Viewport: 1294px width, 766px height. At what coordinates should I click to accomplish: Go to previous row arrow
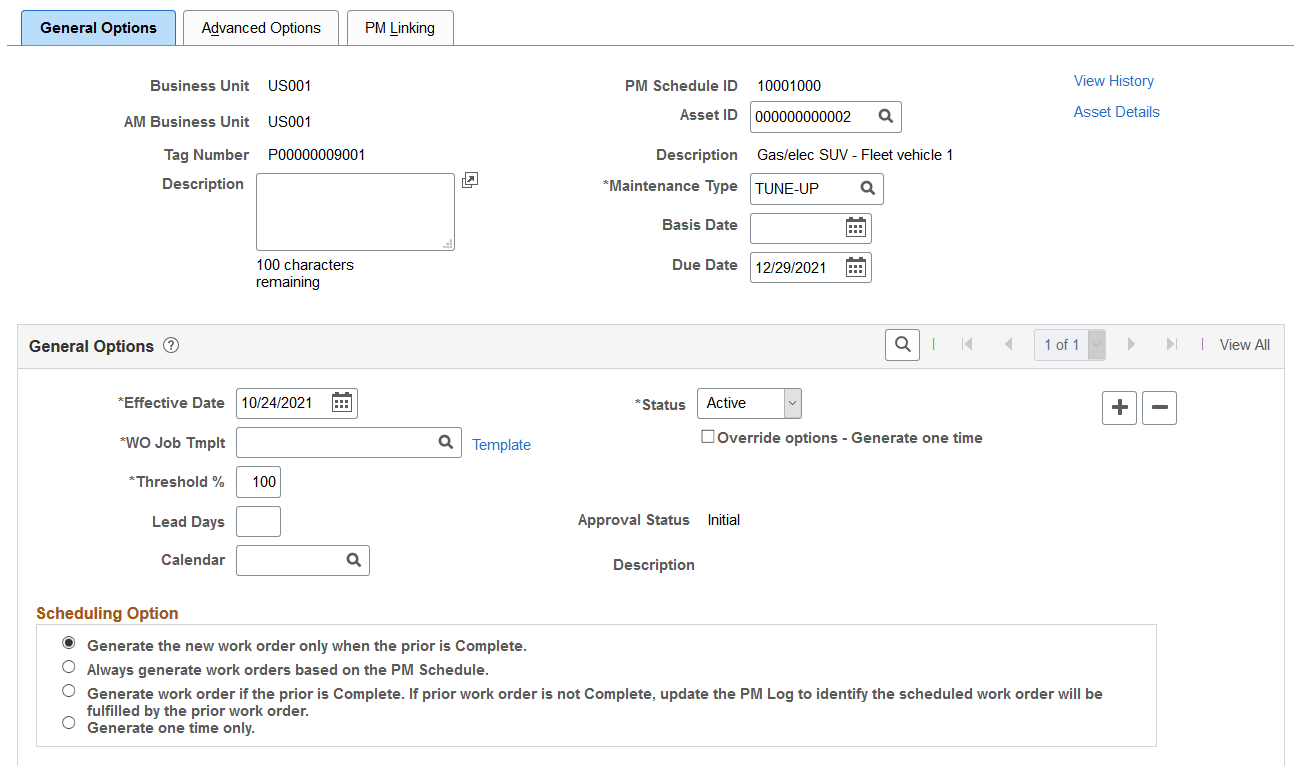pyautogui.click(x=1007, y=344)
